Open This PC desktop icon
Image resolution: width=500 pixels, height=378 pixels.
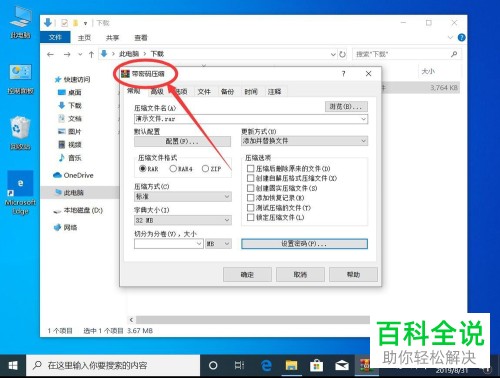(x=21, y=22)
